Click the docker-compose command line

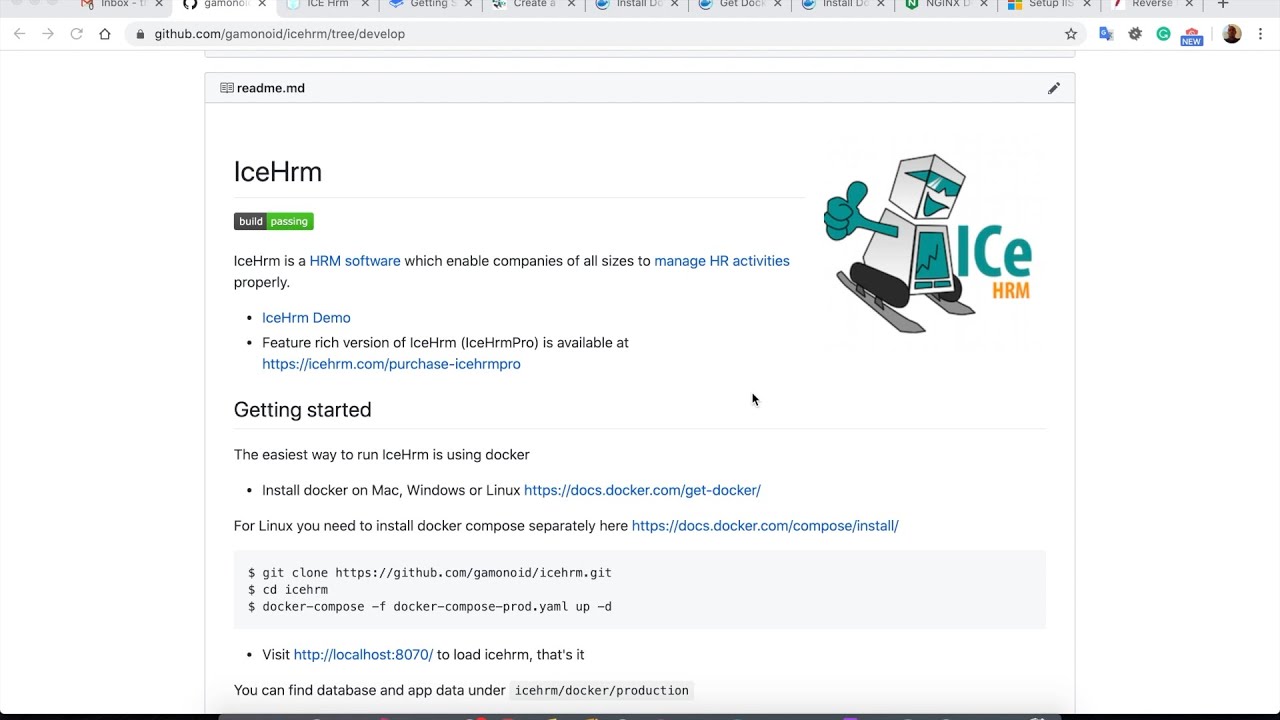click(430, 607)
